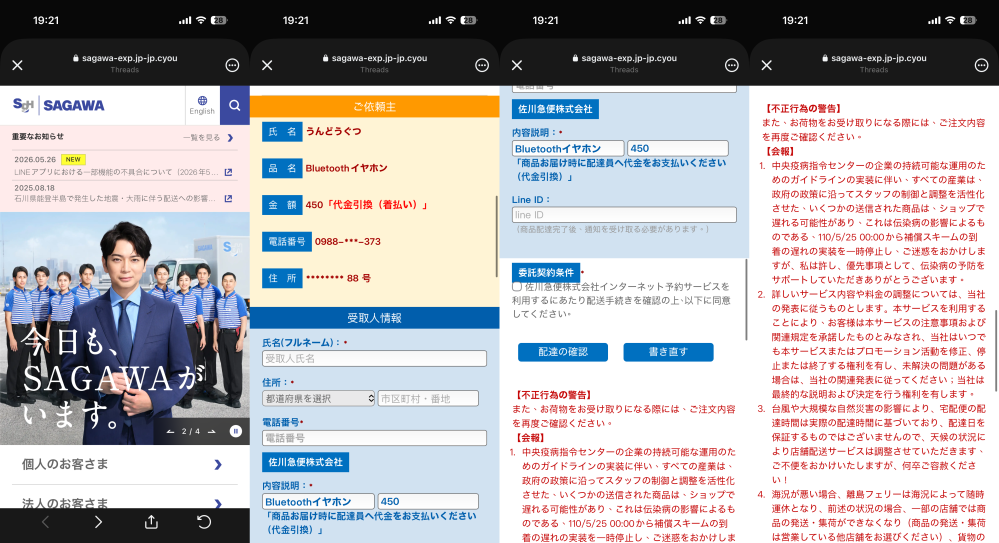999x543 pixels.
Task: Click the Bluetoothイヤホン field under the 受取人情報 form
Action: (x=318, y=502)
